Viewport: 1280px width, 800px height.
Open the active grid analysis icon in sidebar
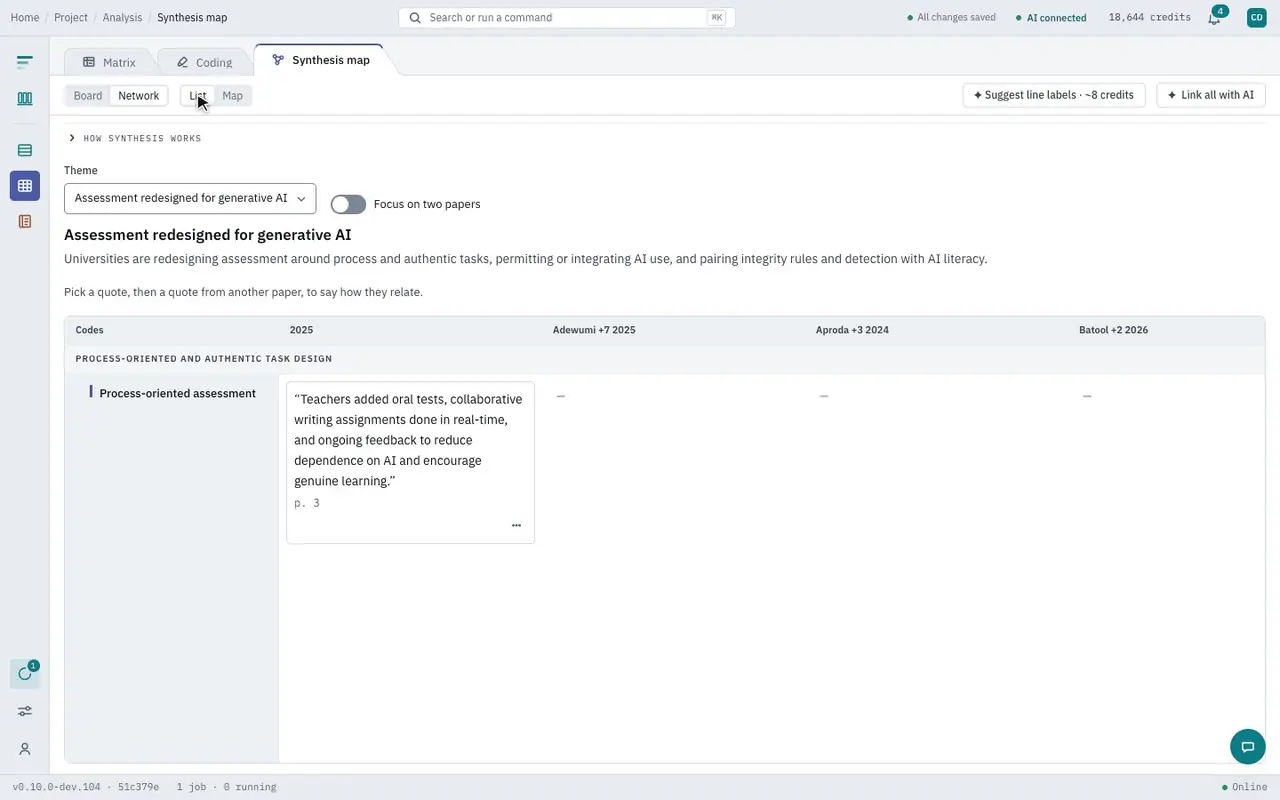click(25, 186)
